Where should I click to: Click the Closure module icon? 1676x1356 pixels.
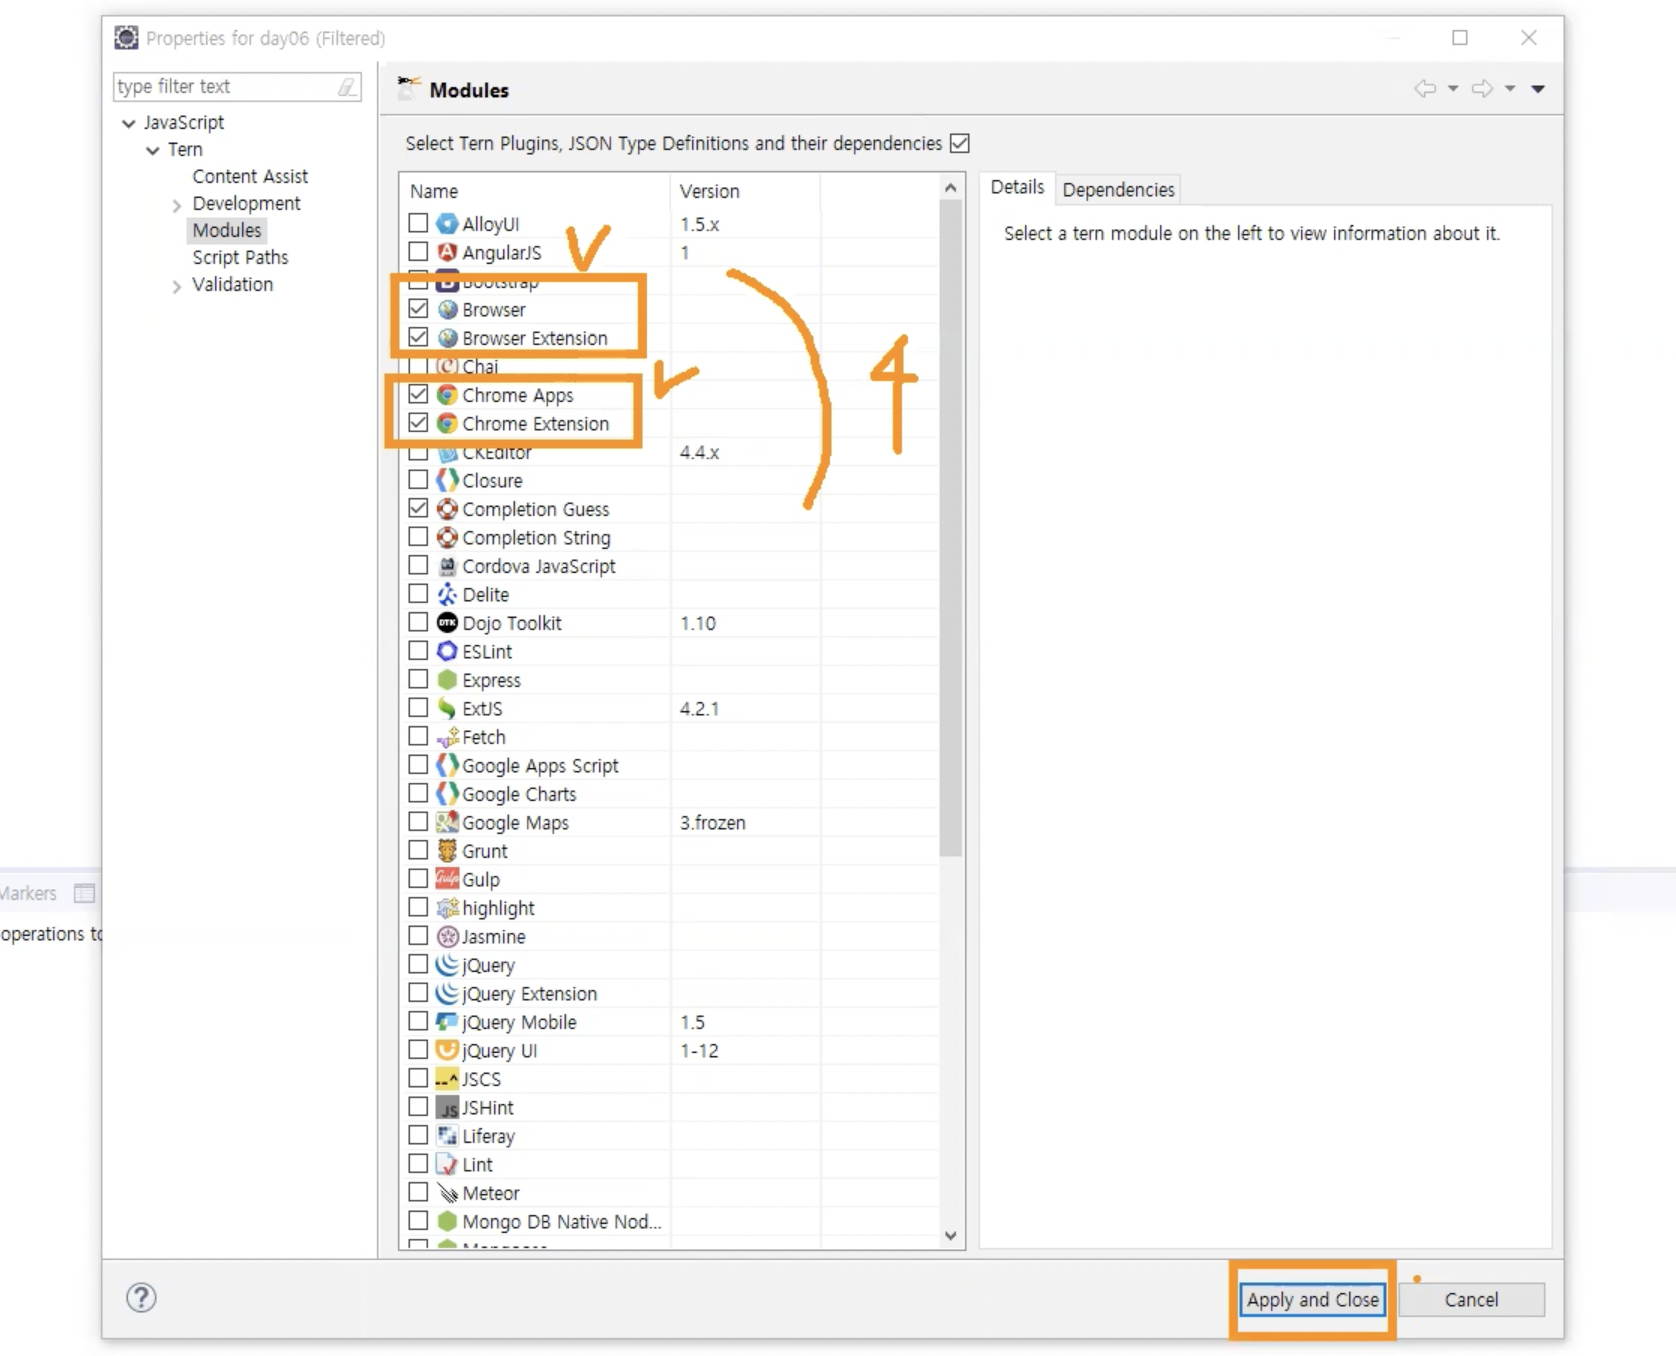coord(447,480)
